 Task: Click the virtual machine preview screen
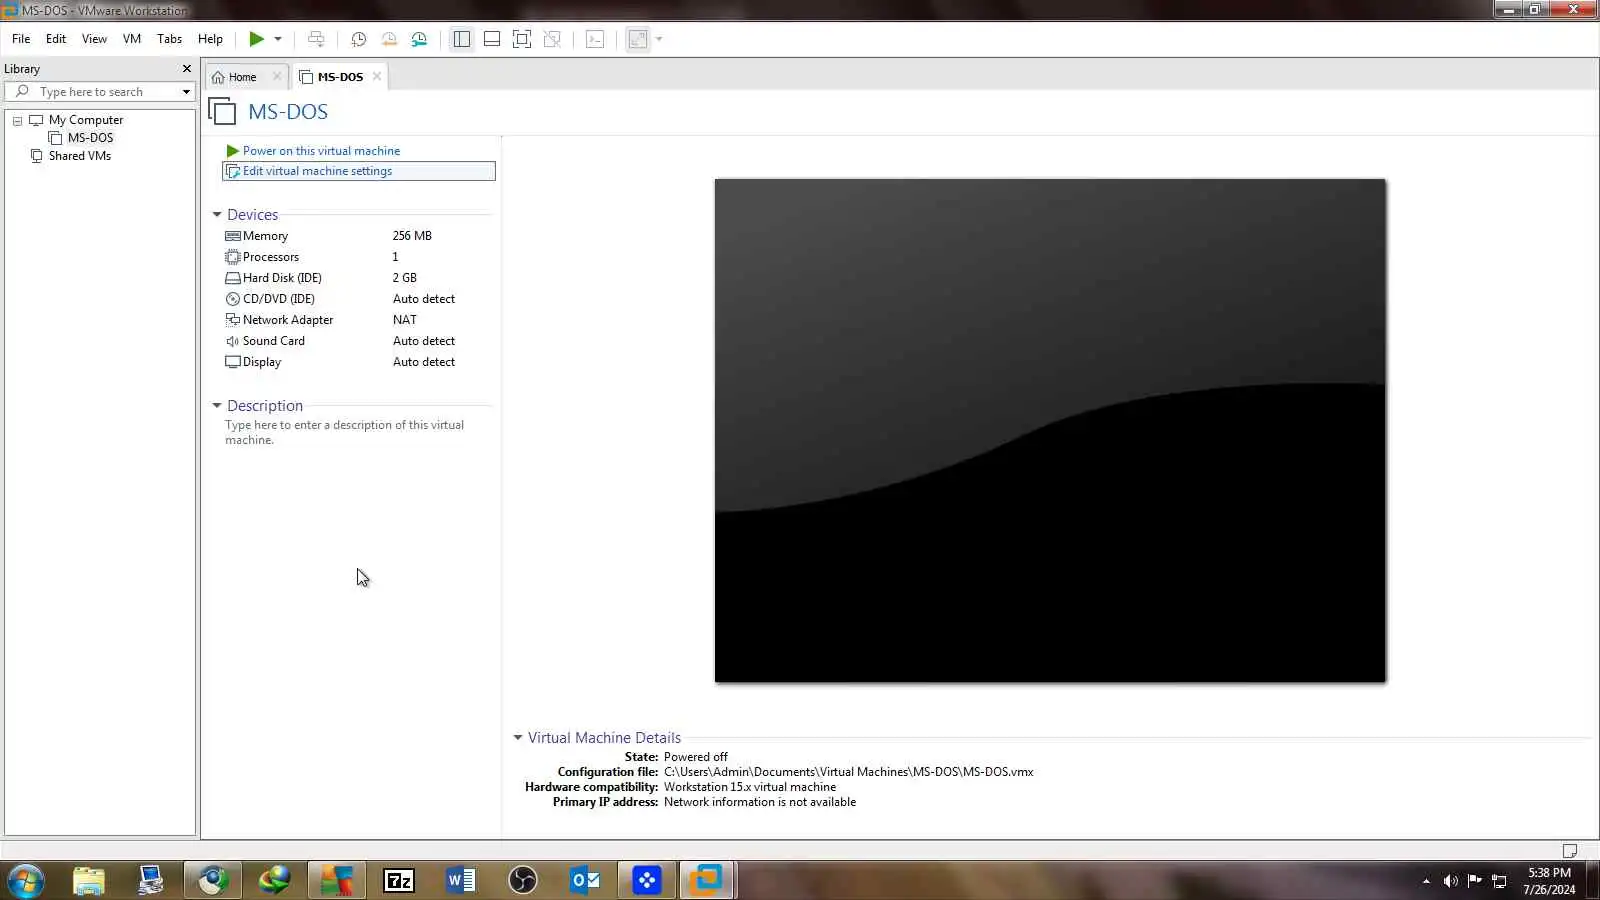point(1050,431)
